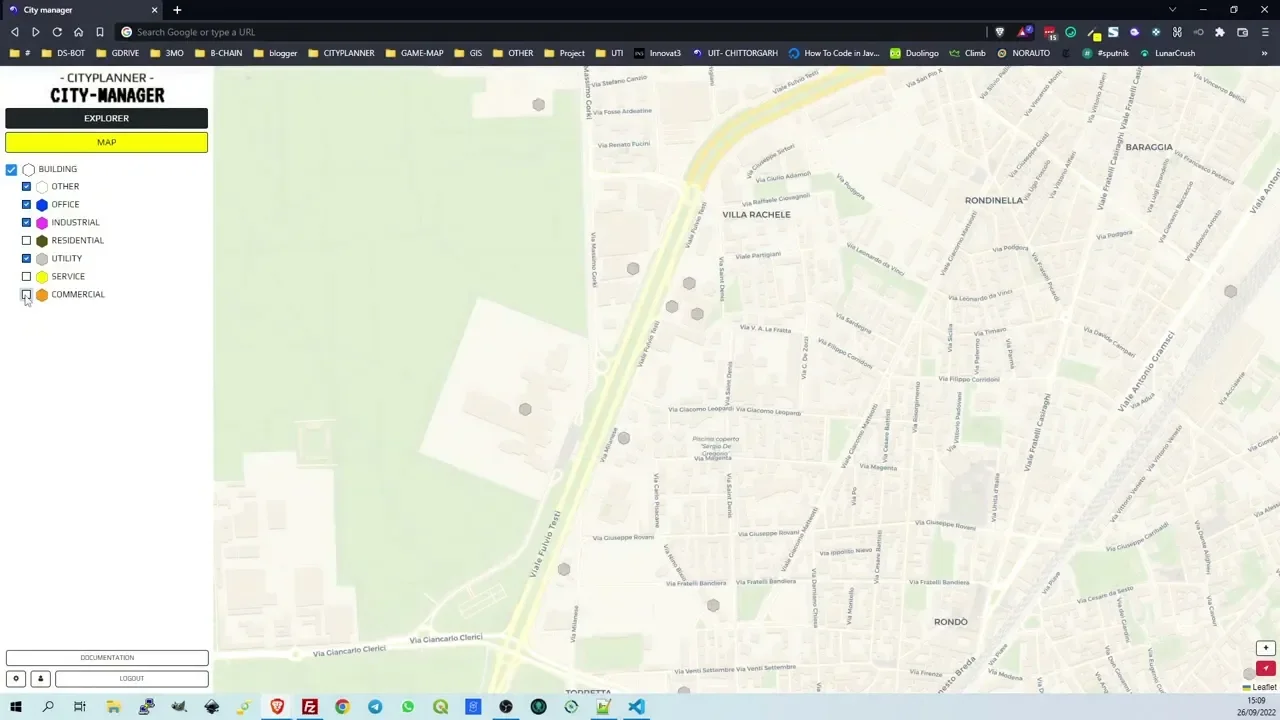Switch to the EXPLORER tab
This screenshot has width=1280, height=720.
(x=106, y=118)
